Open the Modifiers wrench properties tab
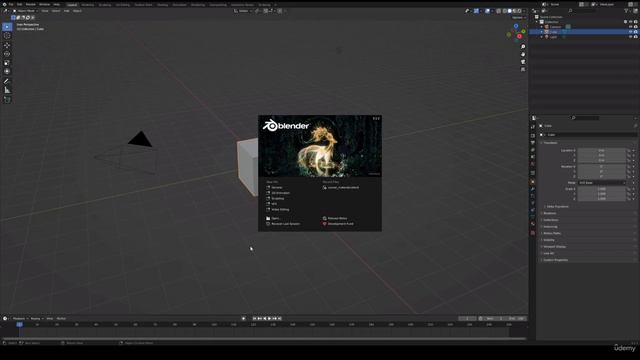The width and height of the screenshot is (640, 360). (533, 189)
